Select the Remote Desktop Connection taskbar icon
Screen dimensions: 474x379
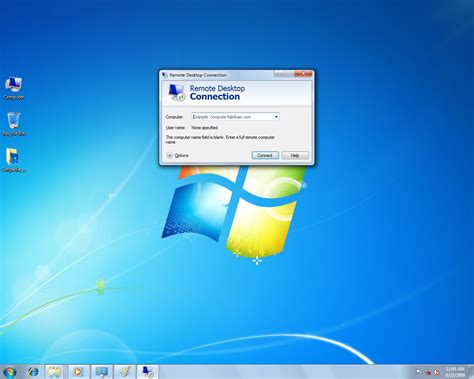point(148,372)
